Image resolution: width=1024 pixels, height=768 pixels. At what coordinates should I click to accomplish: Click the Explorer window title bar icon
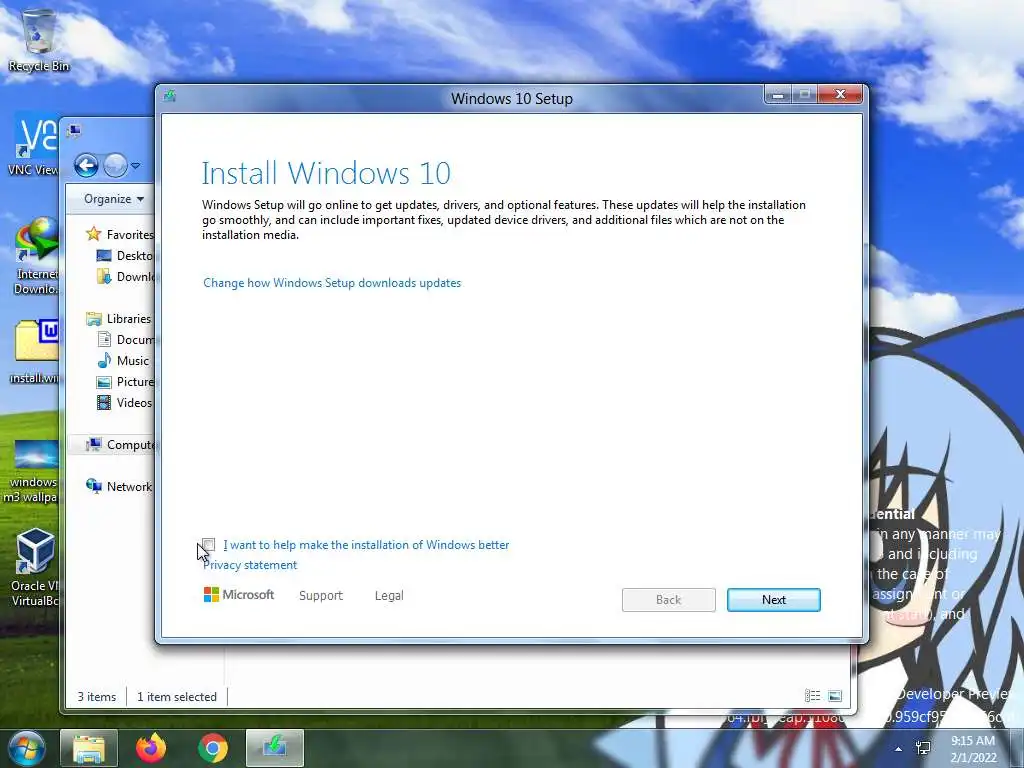pyautogui.click(x=74, y=131)
